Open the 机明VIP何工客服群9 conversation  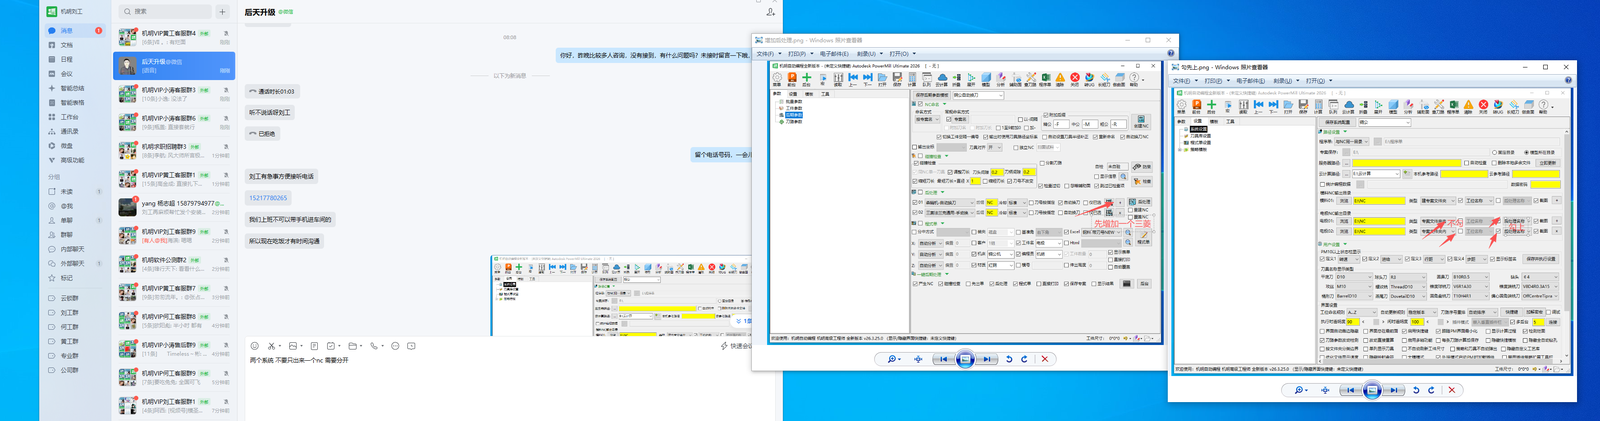[174, 376]
